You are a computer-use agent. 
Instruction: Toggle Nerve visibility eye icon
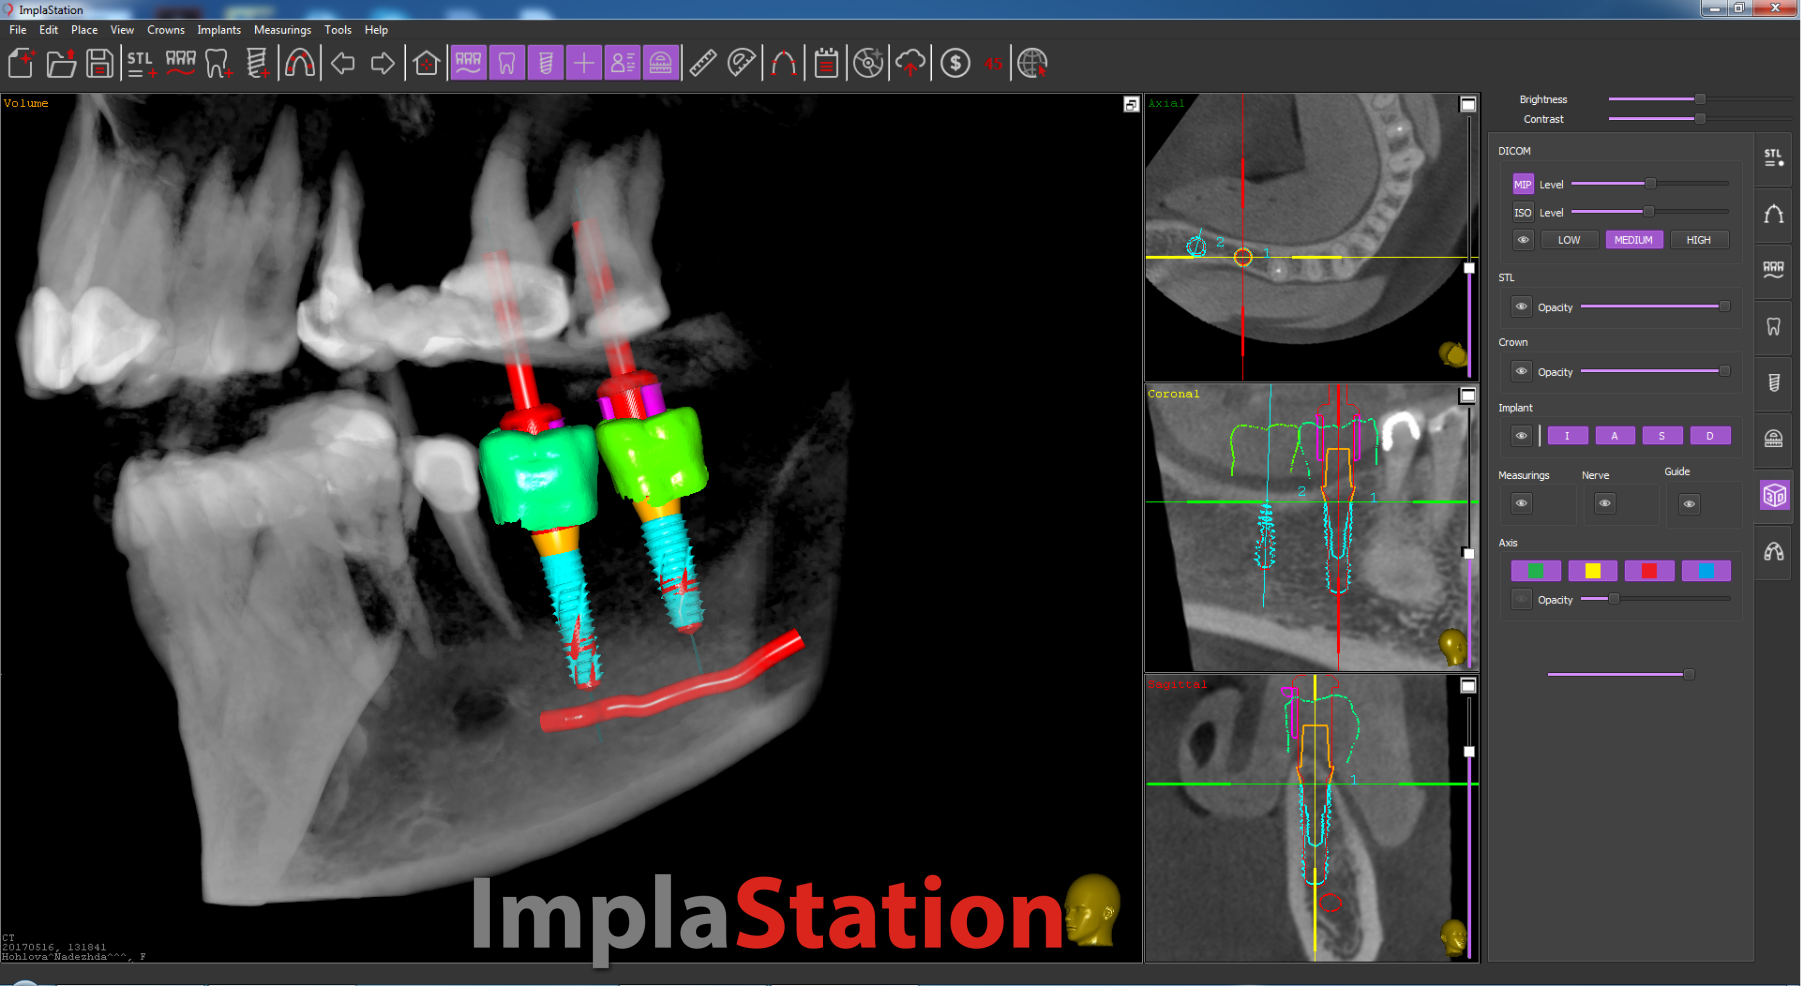point(1605,503)
